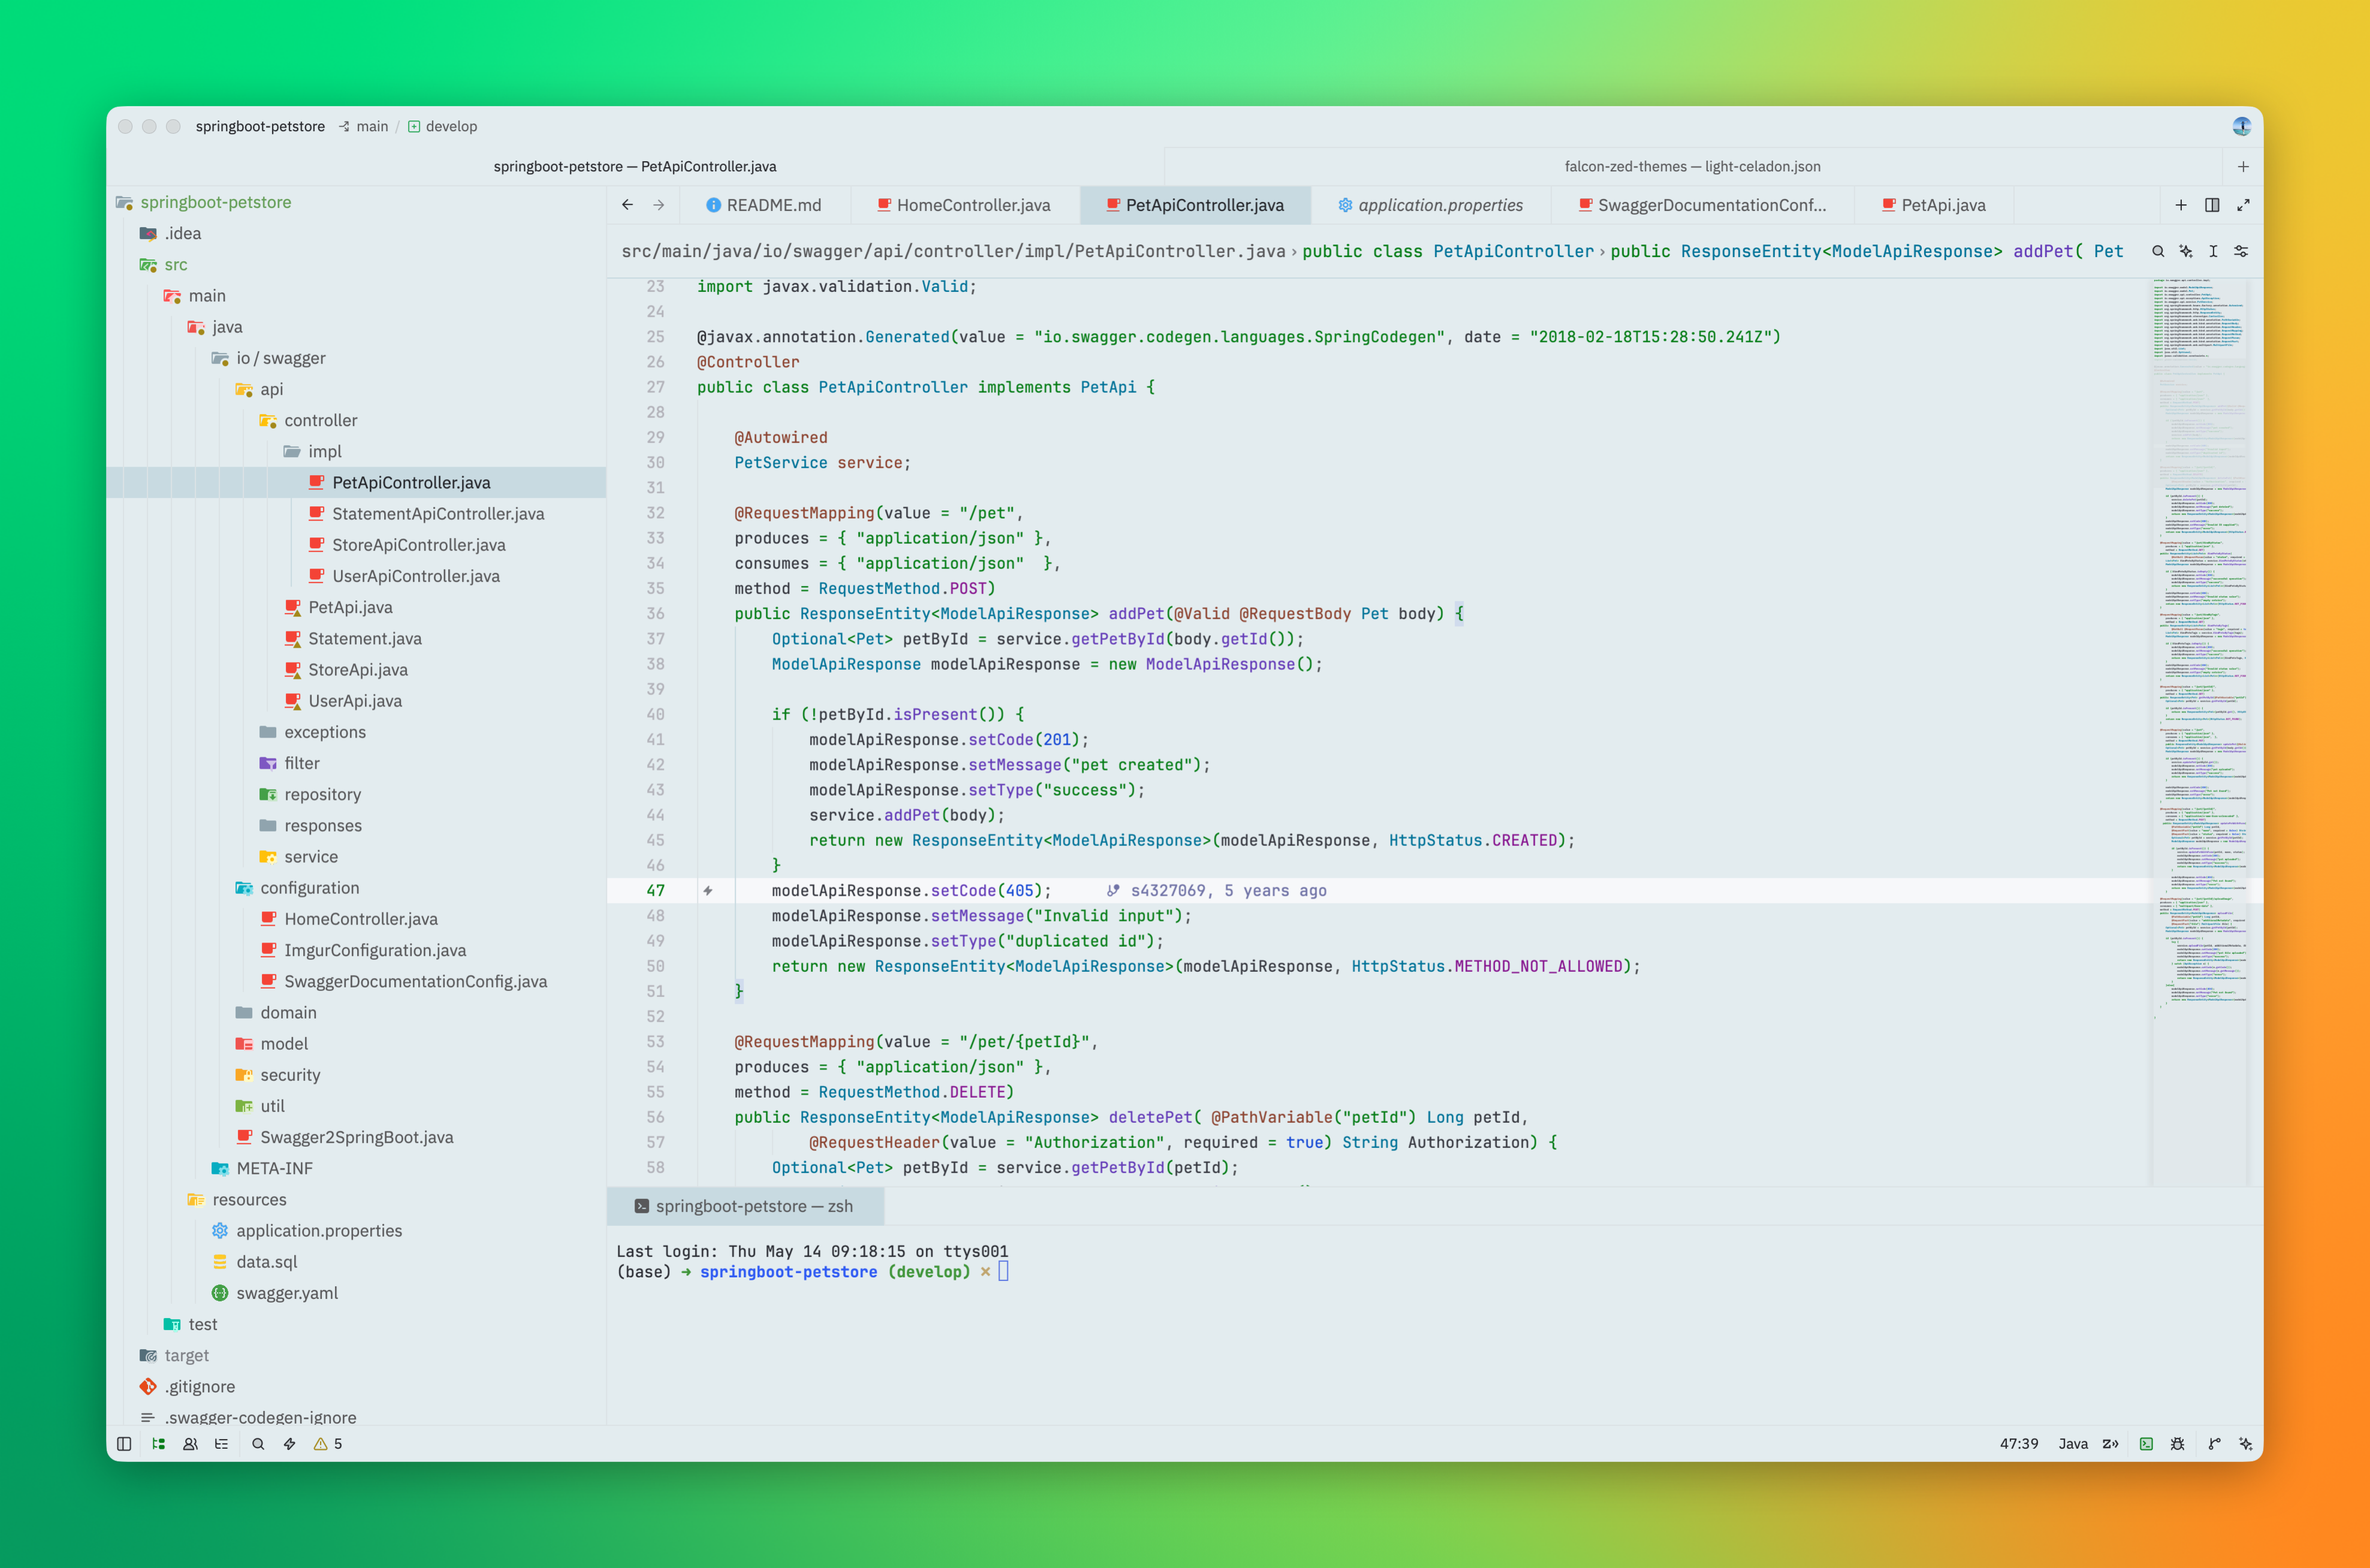Toggle the left dock from status bar
The image size is (2370, 1568).
tap(124, 1443)
